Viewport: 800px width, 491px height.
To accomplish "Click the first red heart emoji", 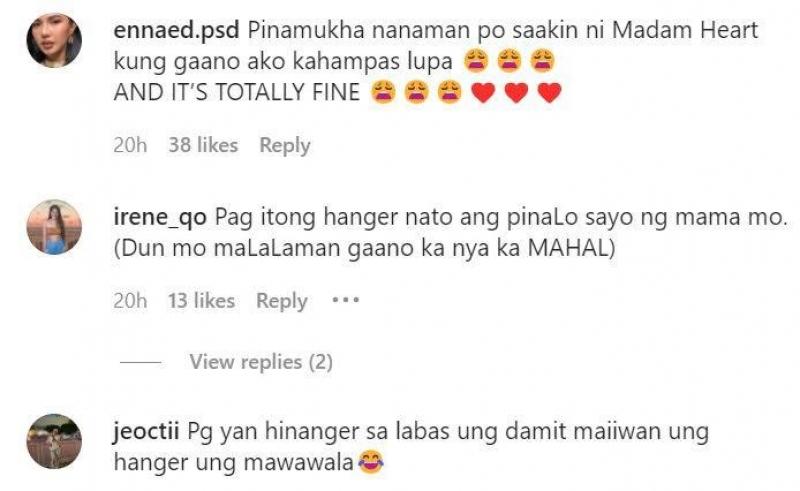I will (483, 93).
